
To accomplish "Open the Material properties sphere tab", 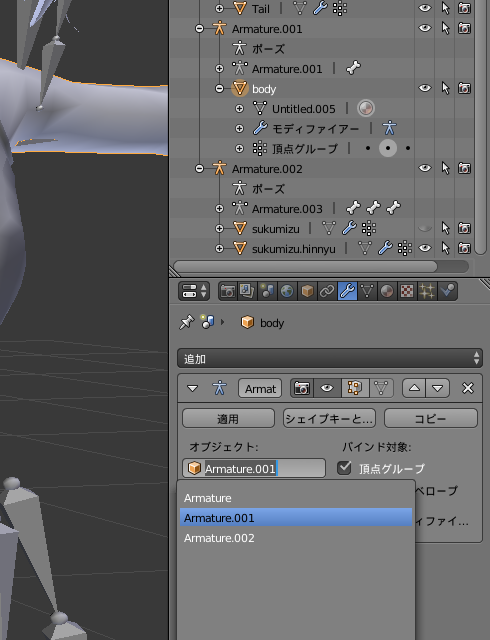I will tap(387, 291).
